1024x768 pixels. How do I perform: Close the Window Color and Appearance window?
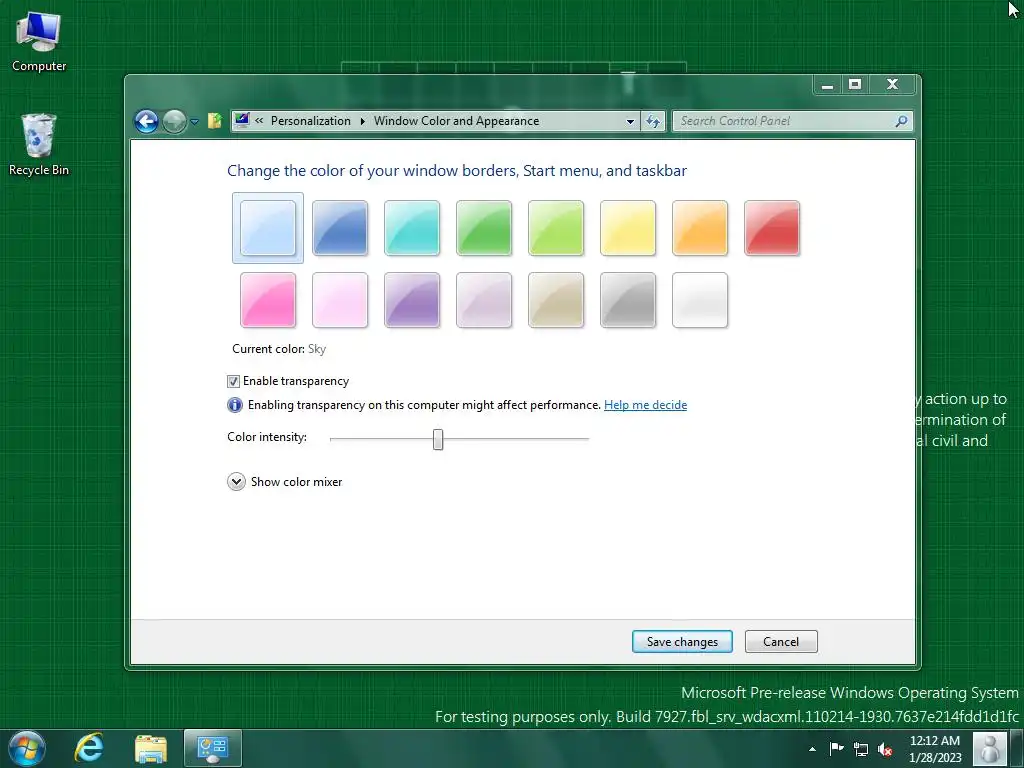coord(893,85)
